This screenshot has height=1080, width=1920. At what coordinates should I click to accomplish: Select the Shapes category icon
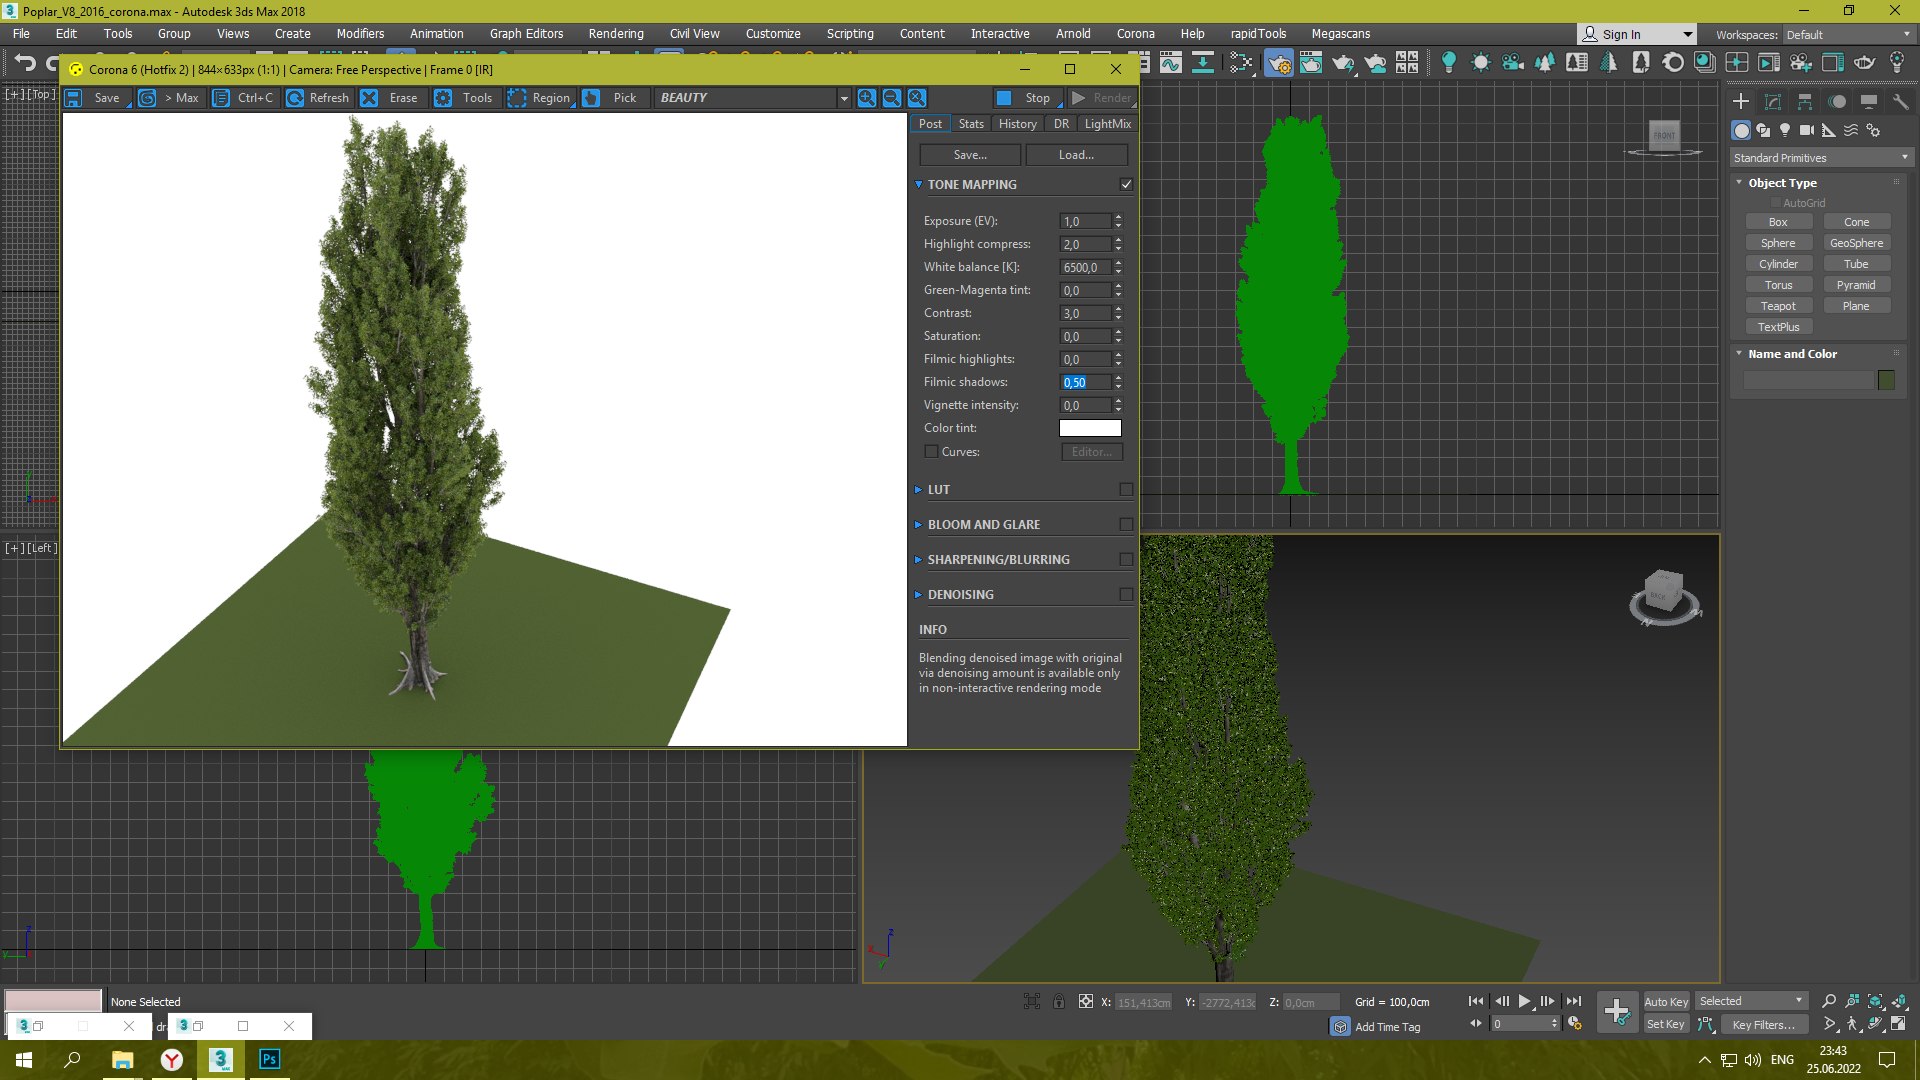[x=1763, y=130]
